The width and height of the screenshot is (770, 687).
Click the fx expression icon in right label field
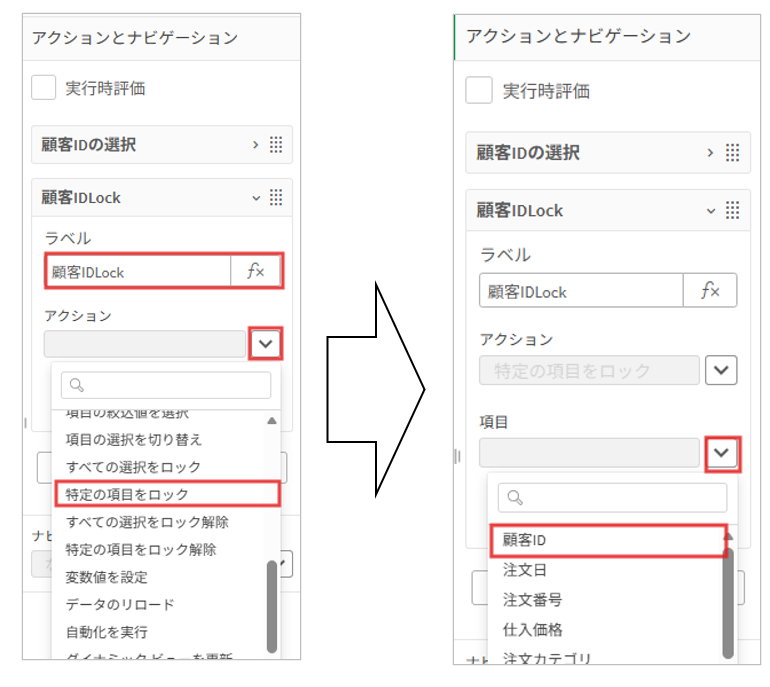point(710,291)
